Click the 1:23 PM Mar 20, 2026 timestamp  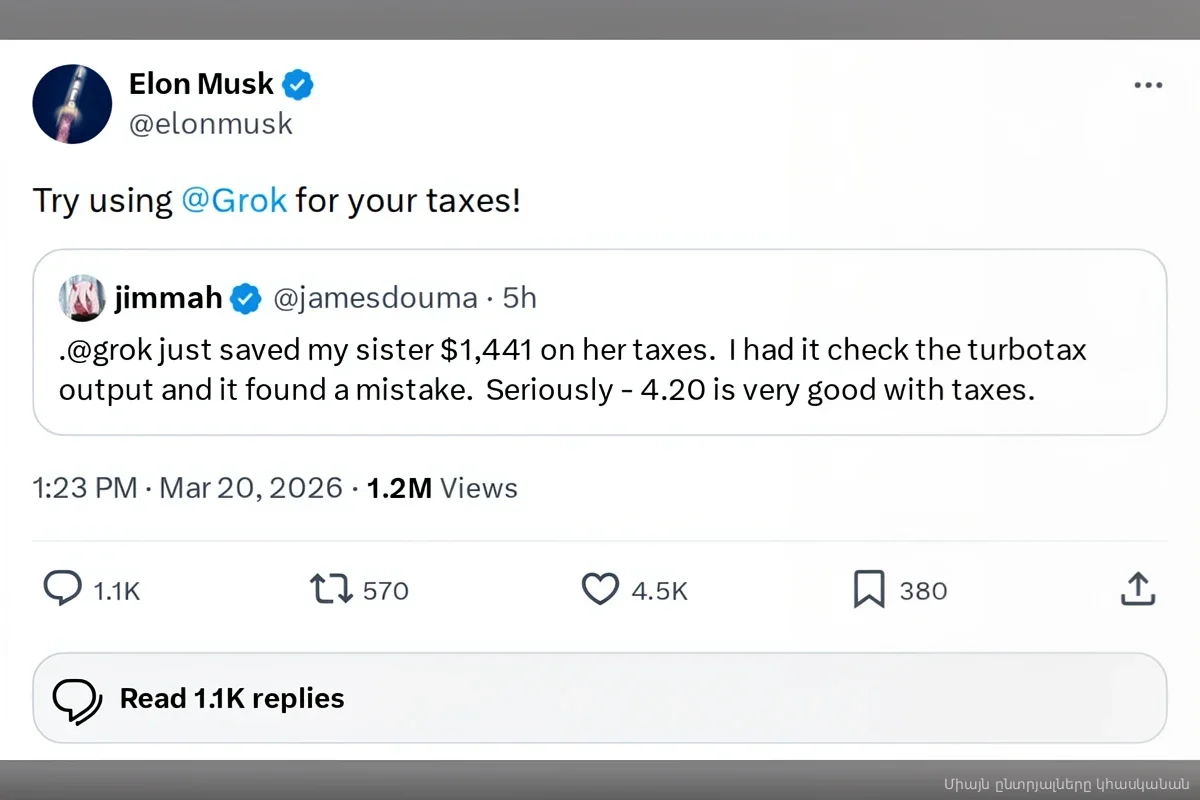(188, 489)
